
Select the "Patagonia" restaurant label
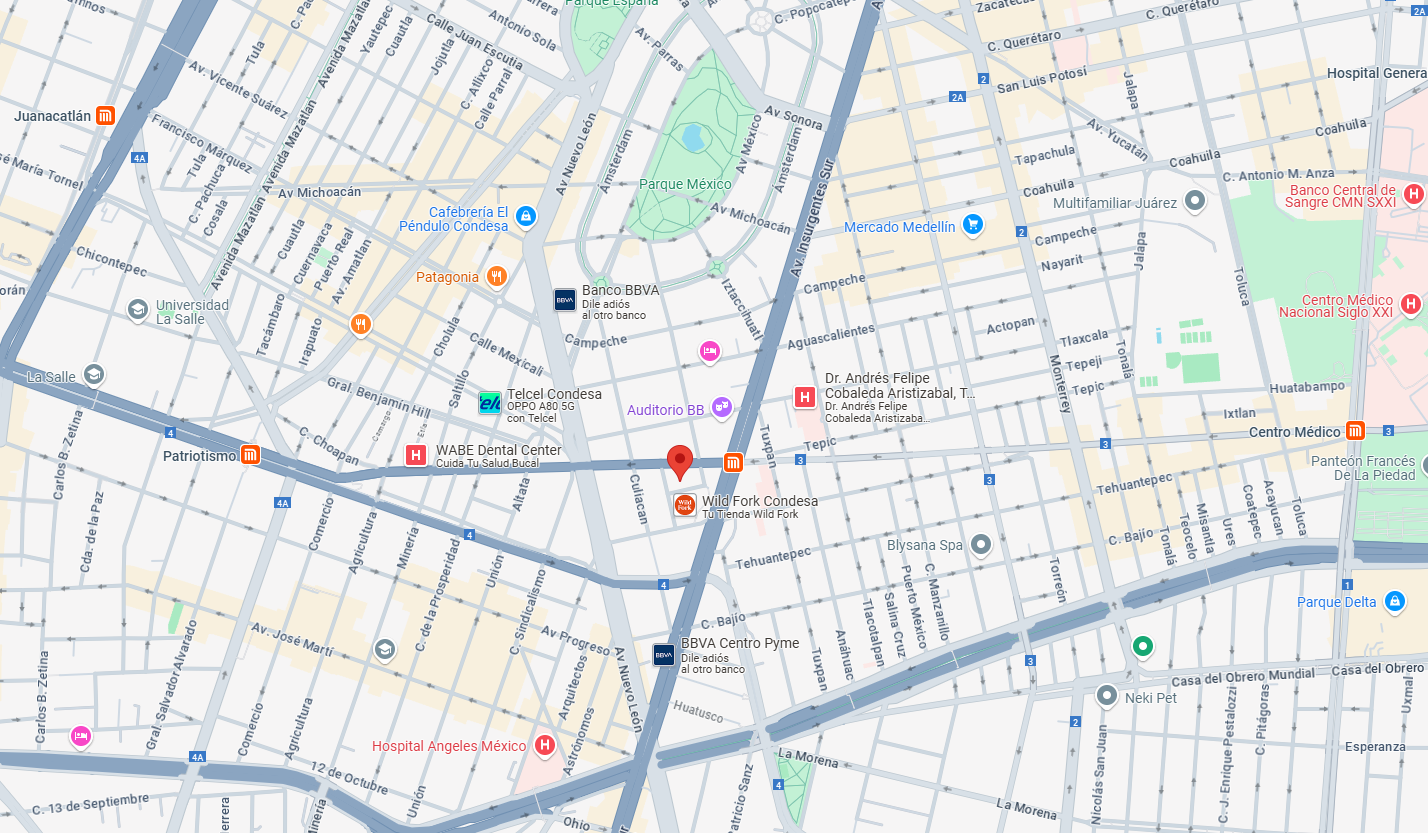(447, 277)
